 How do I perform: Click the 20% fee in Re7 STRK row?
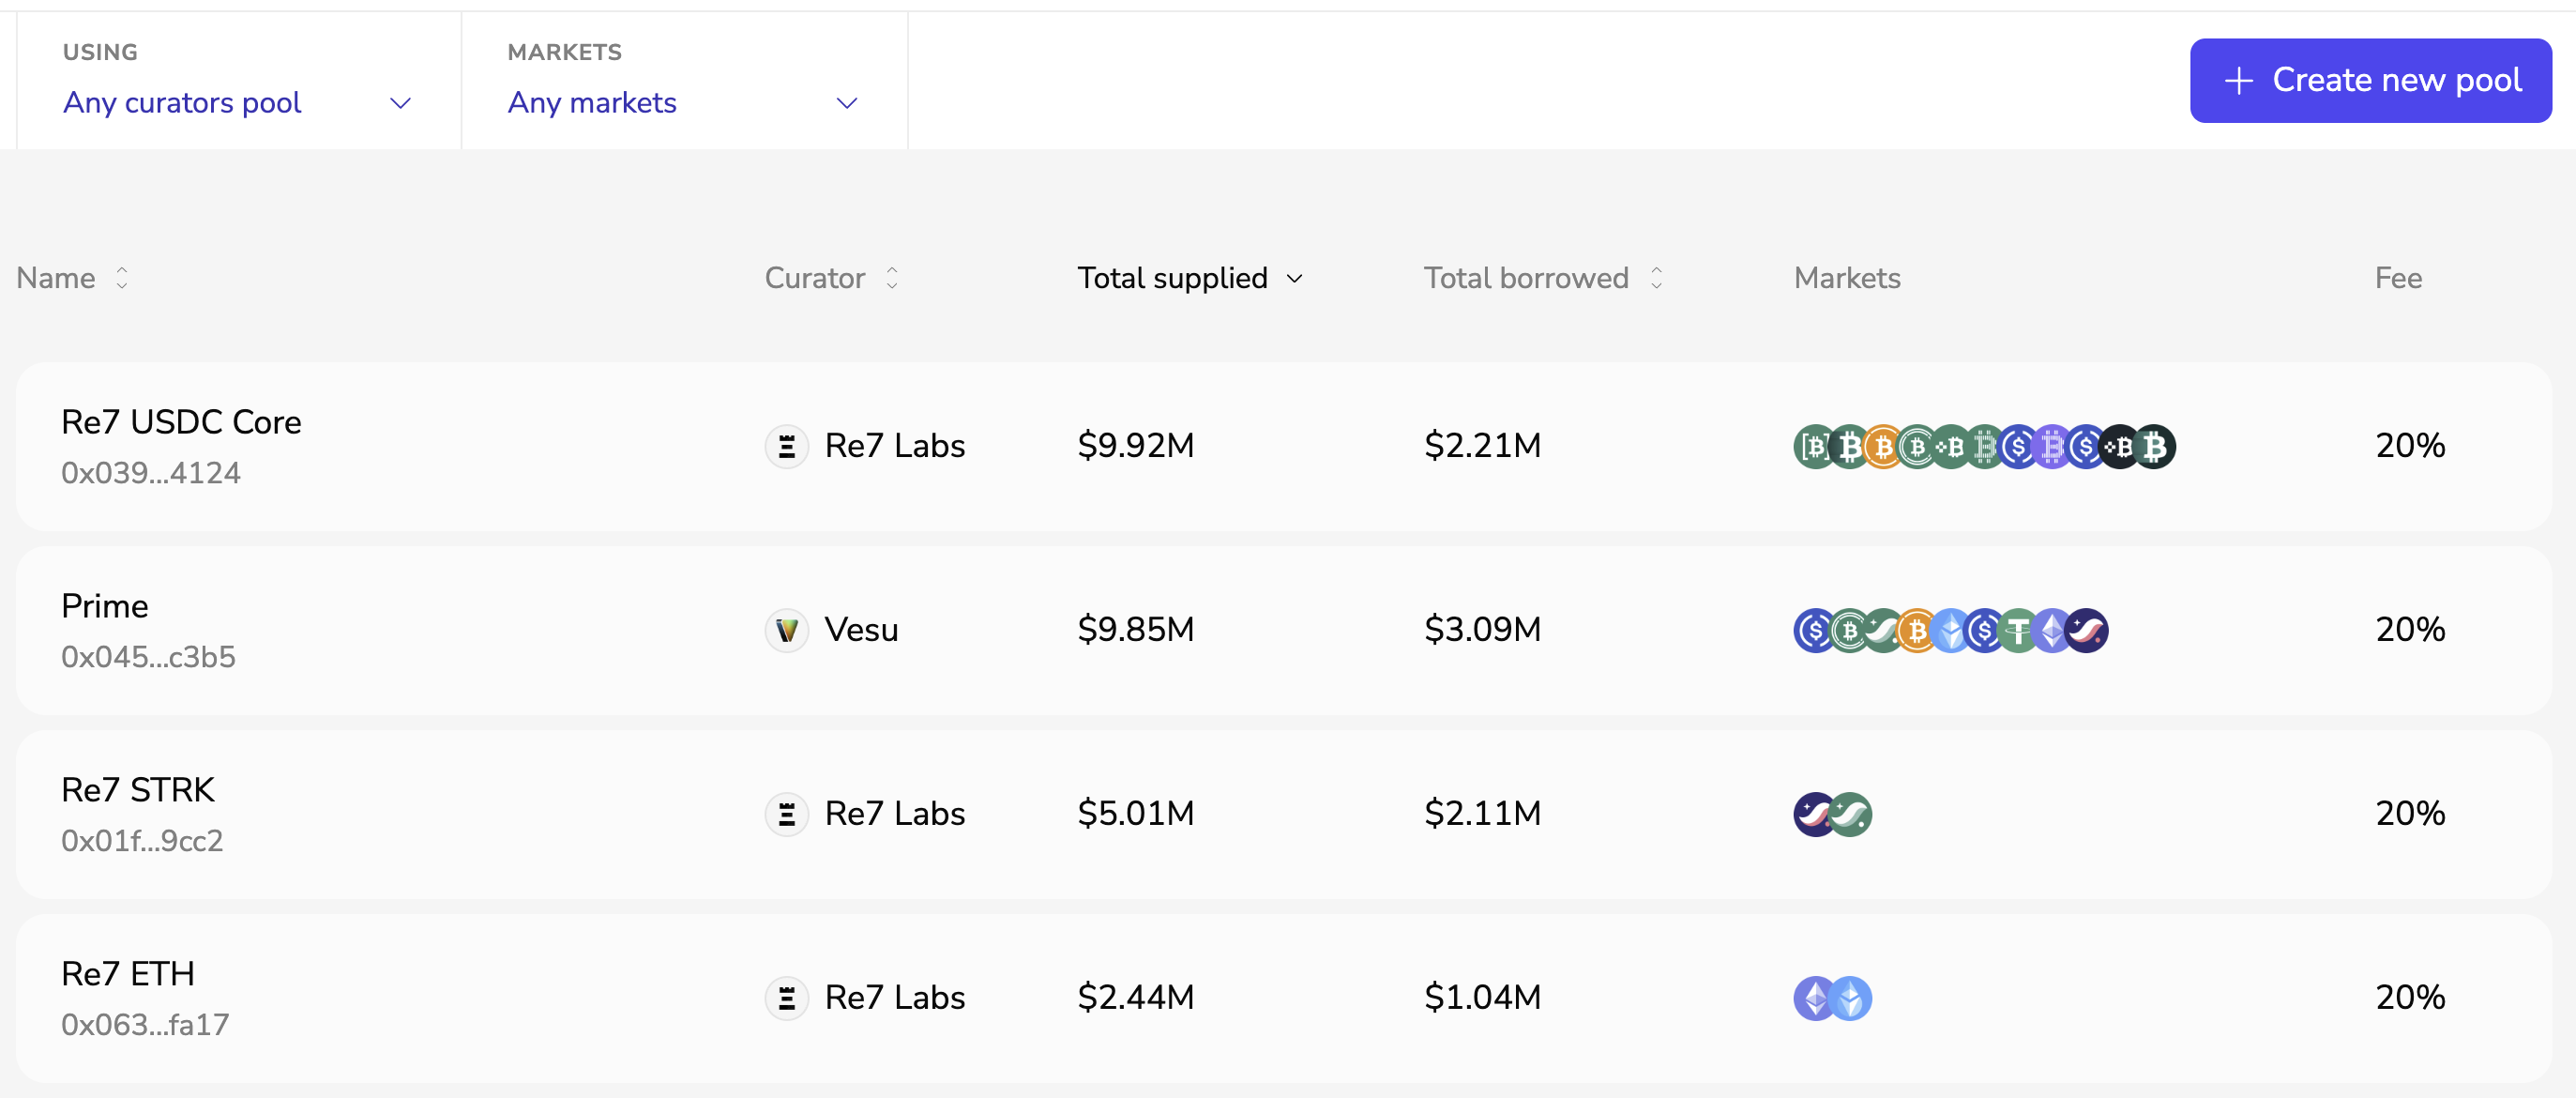(2410, 814)
